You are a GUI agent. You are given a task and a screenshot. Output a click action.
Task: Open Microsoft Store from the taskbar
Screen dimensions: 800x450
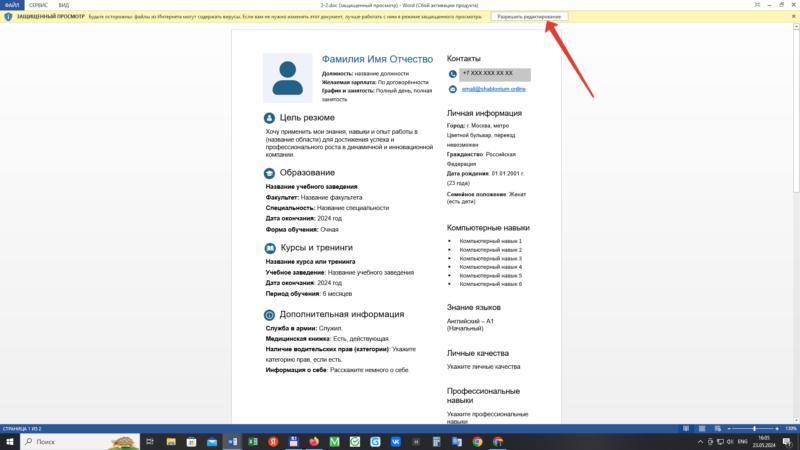click(x=191, y=442)
